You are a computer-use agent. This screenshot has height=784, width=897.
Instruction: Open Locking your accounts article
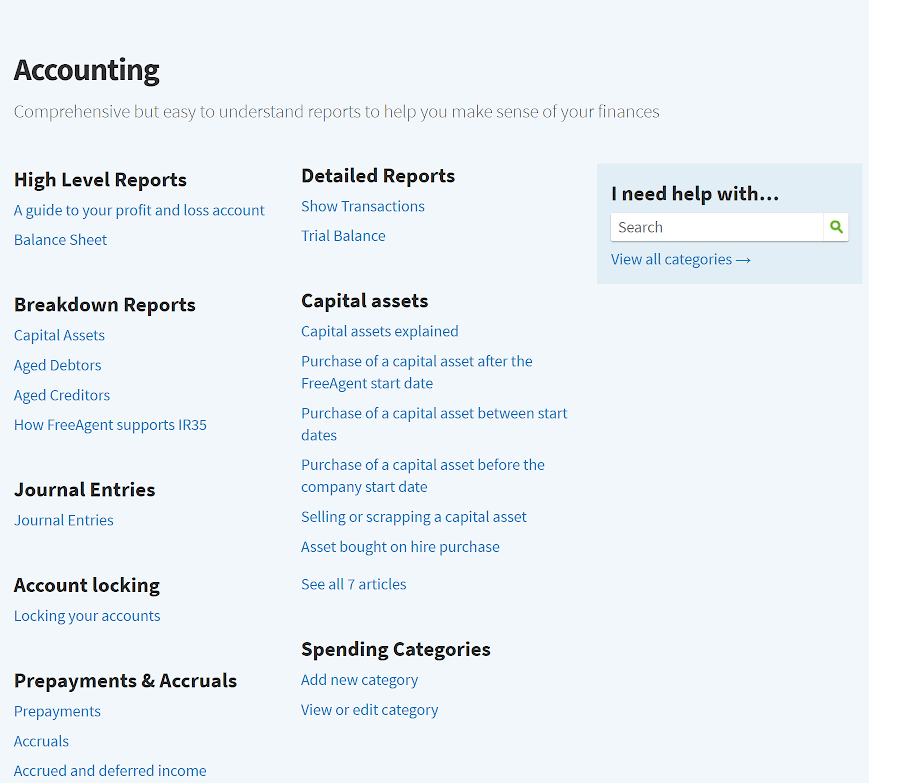tap(87, 616)
